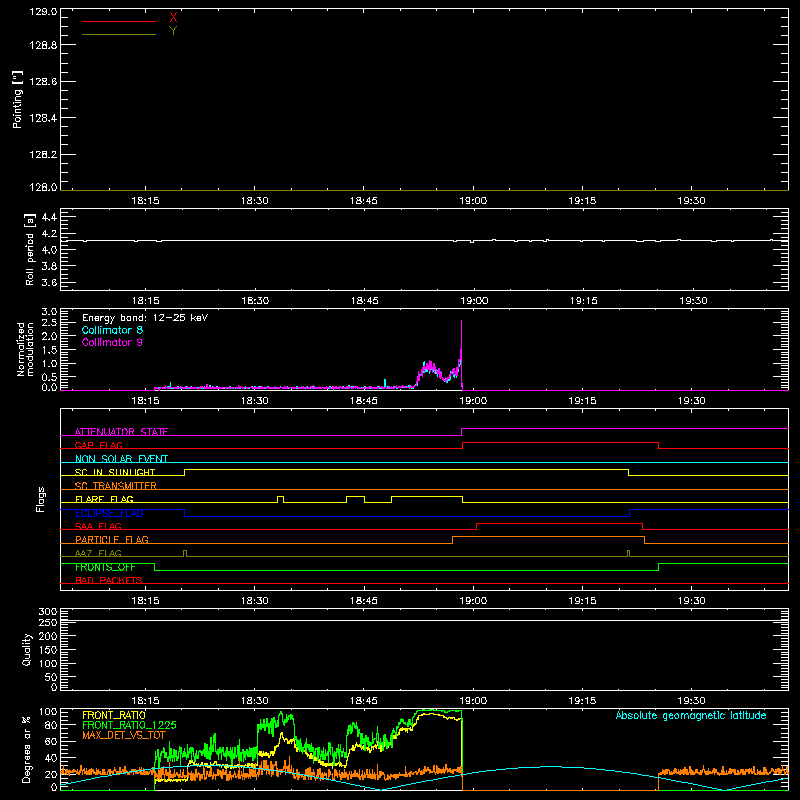Click the NON_SOLAR_EVENT flag label
This screenshot has height=800, width=800.
pyautogui.click(x=121, y=459)
